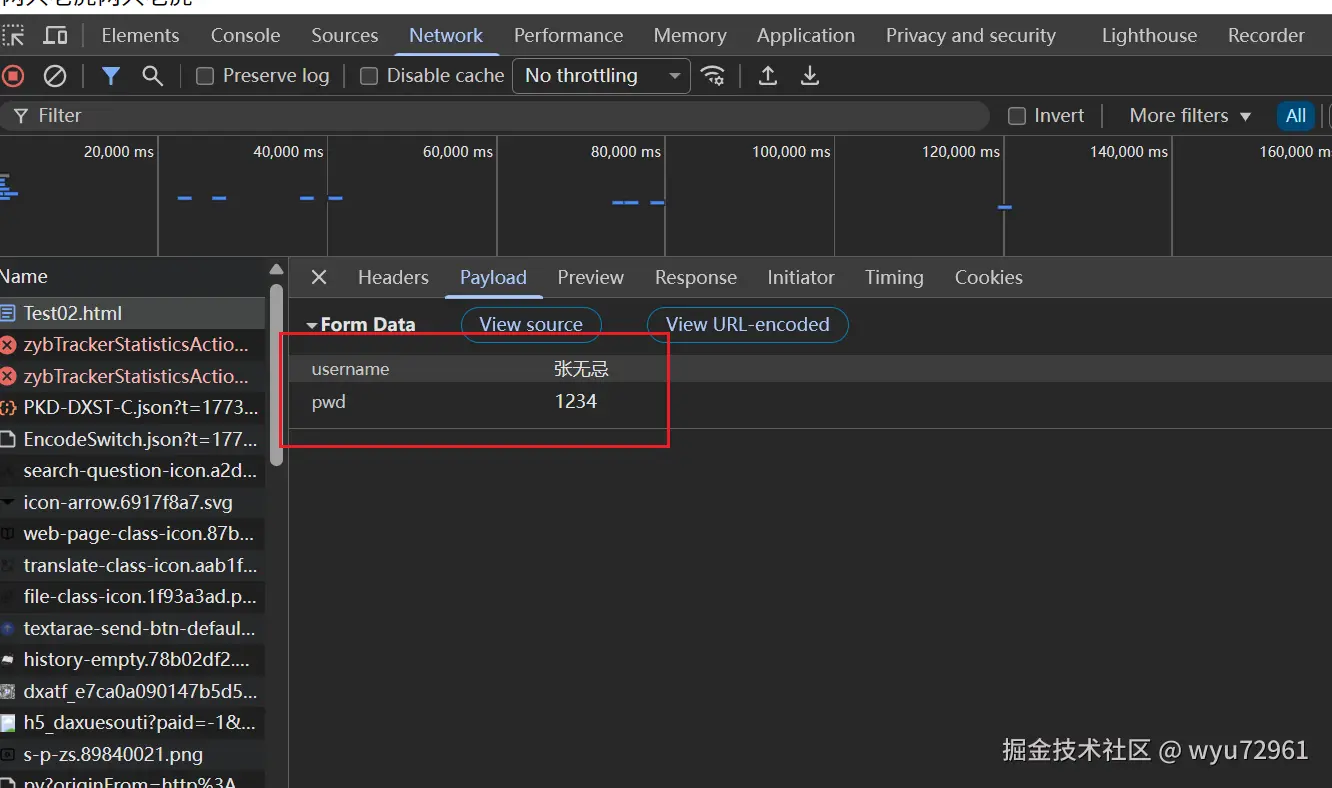Select the h5_daxuesouti request

pyautogui.click(x=132, y=723)
